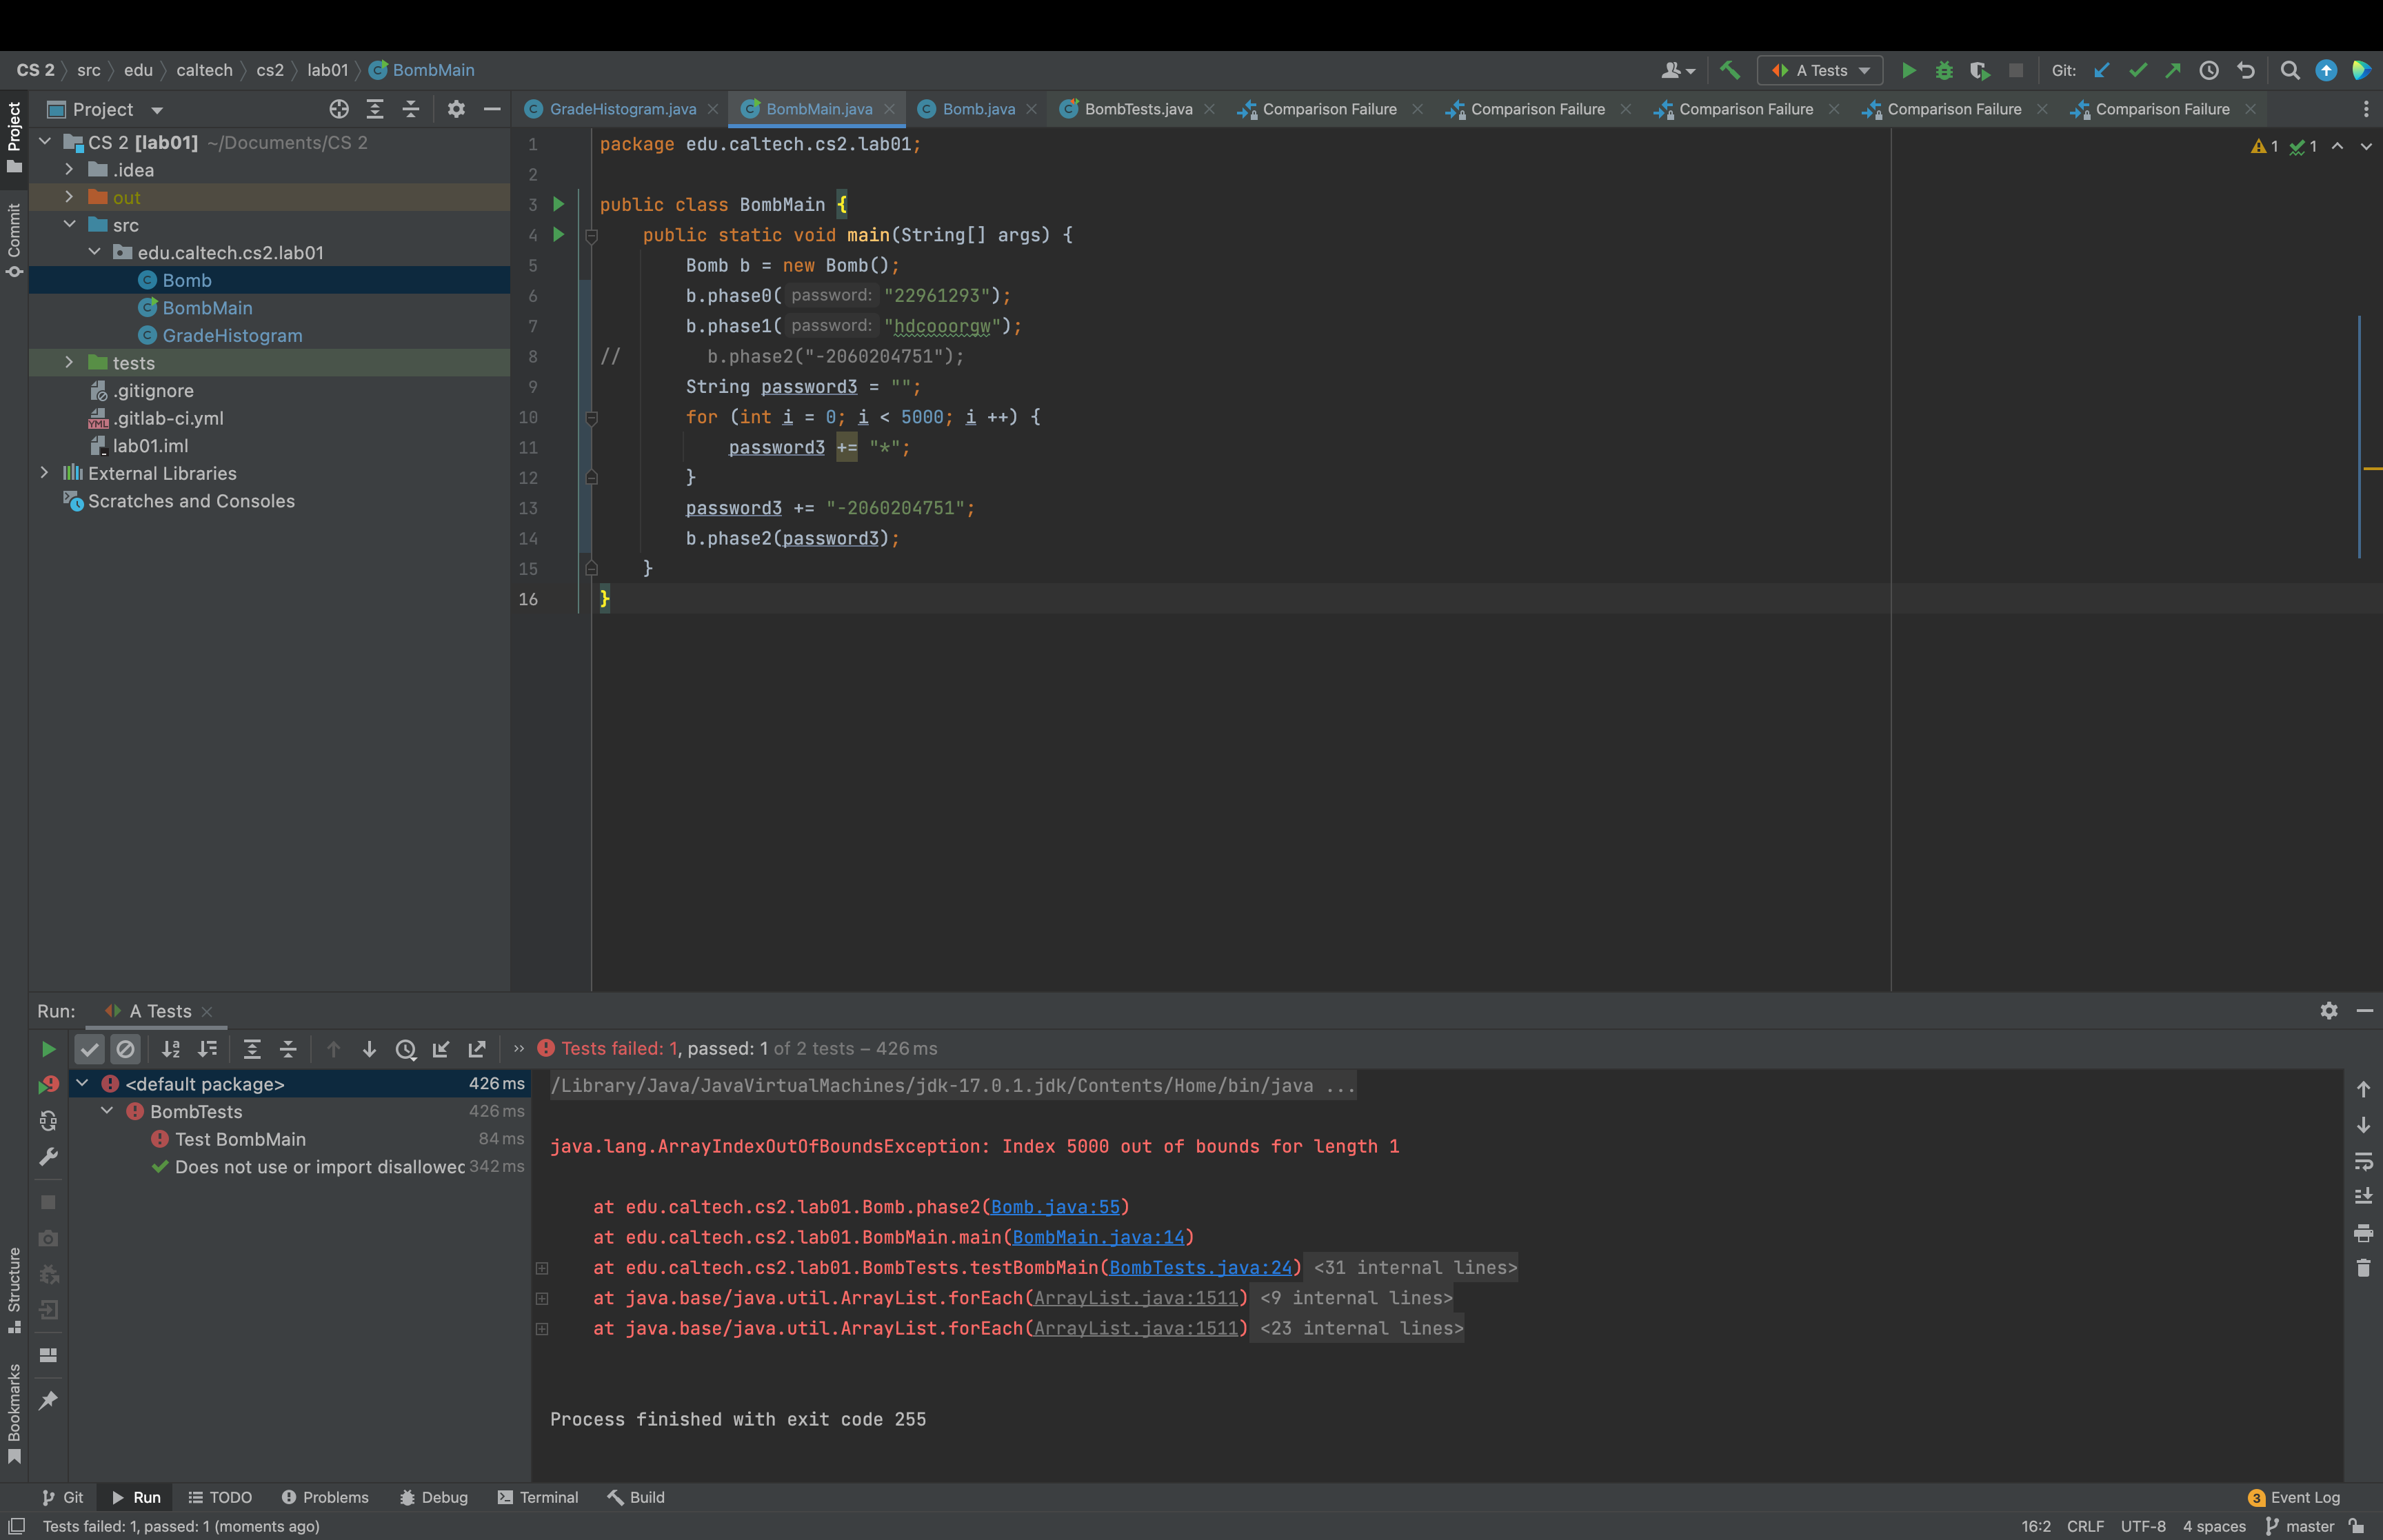Toggle show passed tests checkmark filter

tap(90, 1049)
